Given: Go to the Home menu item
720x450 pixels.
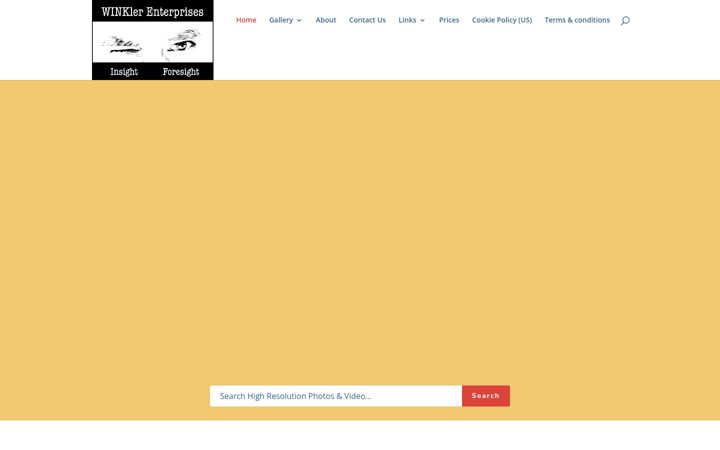Looking at the screenshot, I should (246, 20).
